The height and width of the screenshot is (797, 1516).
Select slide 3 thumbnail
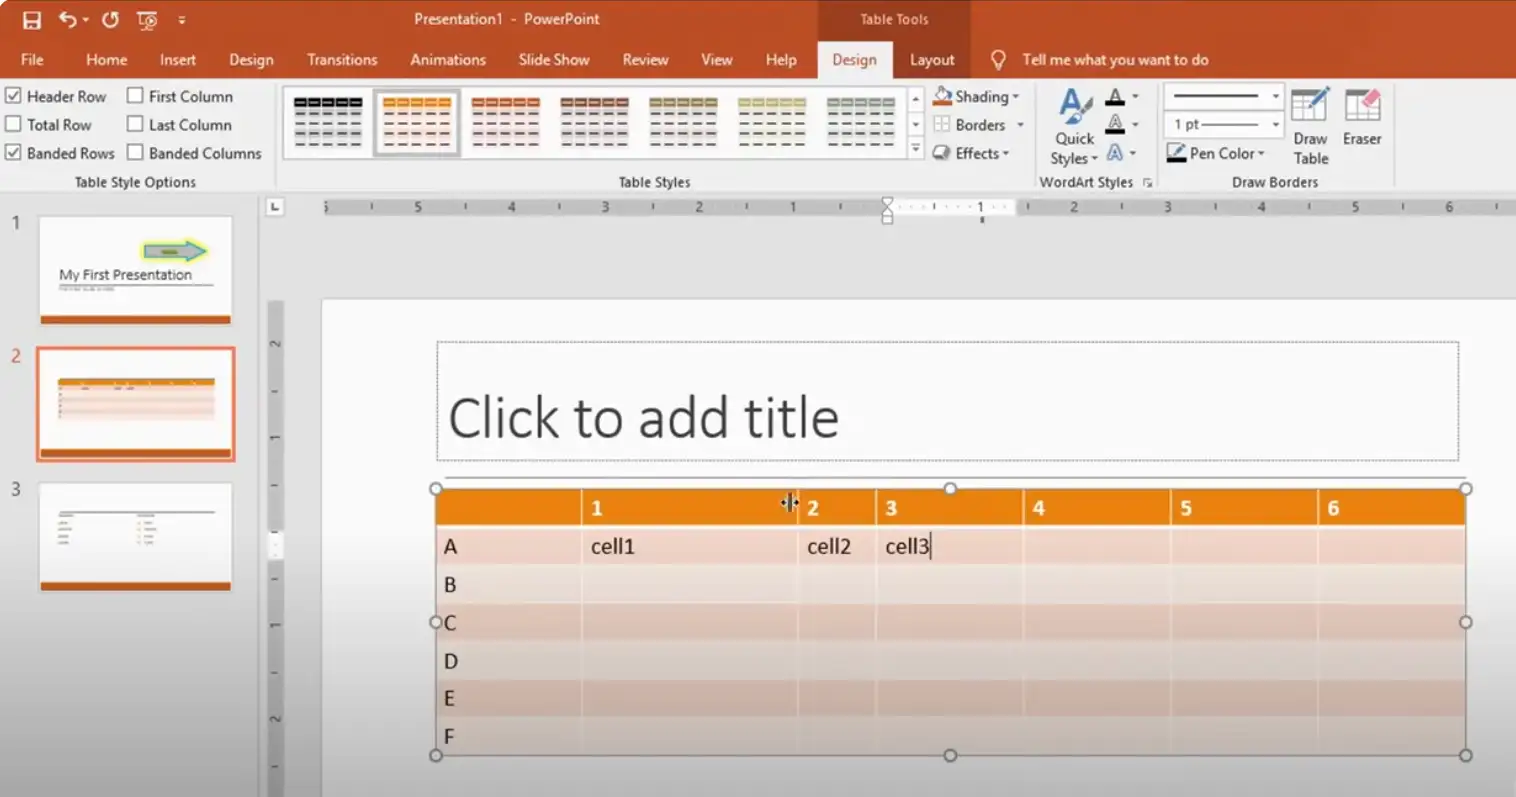point(135,537)
